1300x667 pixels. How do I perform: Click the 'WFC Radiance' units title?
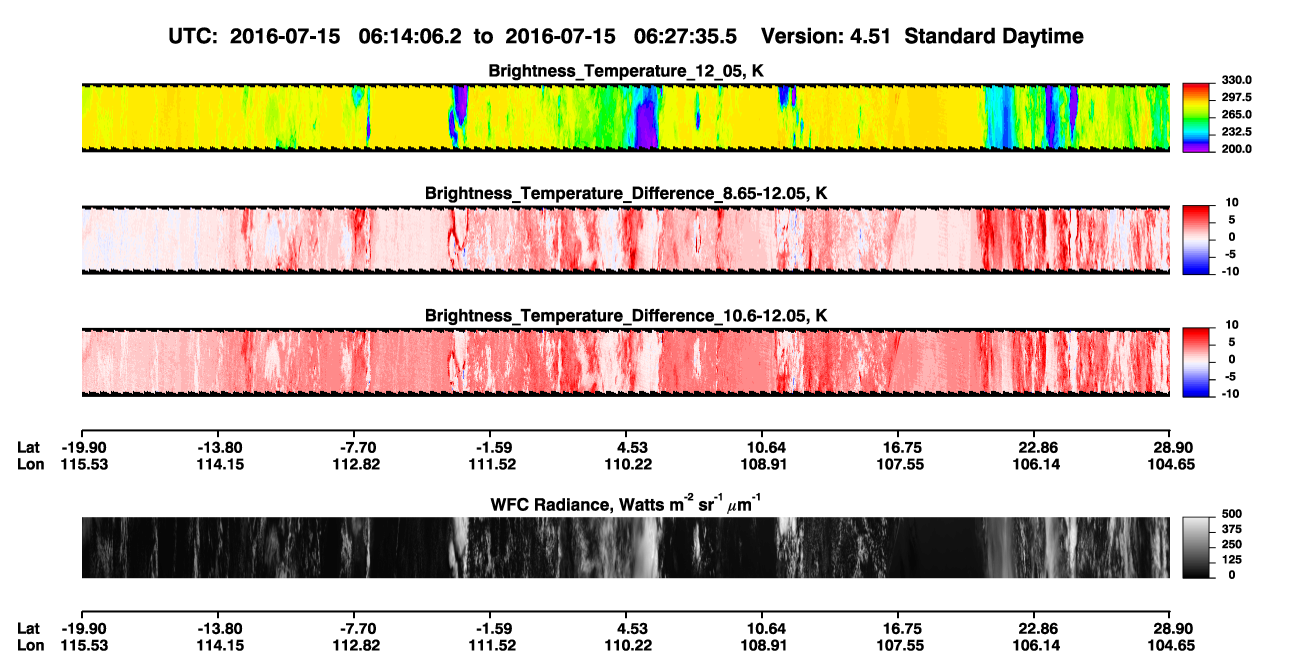626,503
